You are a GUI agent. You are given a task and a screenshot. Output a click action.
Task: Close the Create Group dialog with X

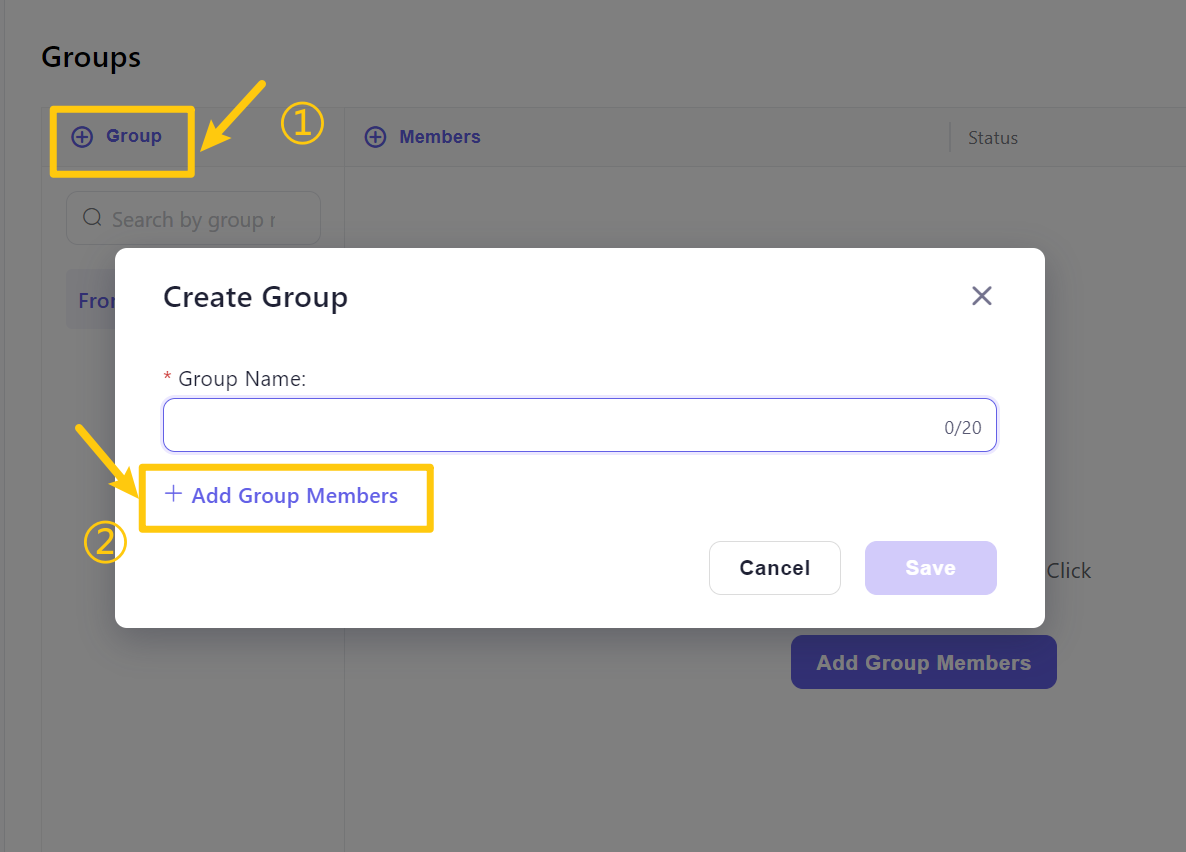coord(981,296)
